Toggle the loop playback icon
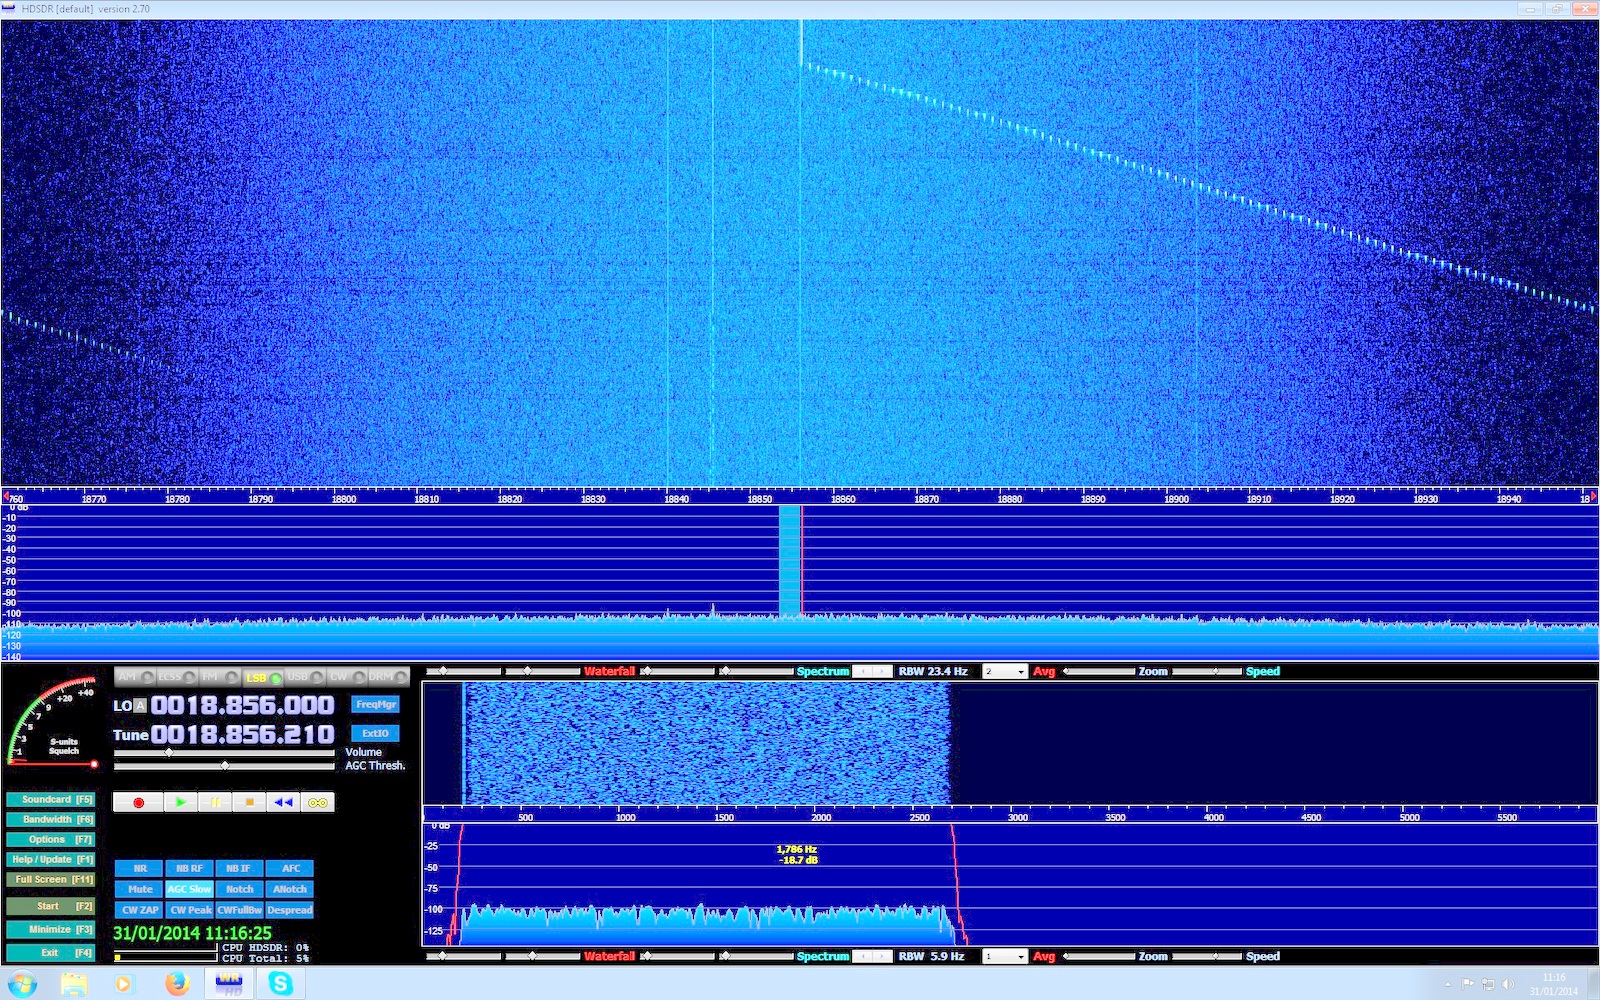Image resolution: width=1600 pixels, height=1000 pixels. (x=318, y=802)
